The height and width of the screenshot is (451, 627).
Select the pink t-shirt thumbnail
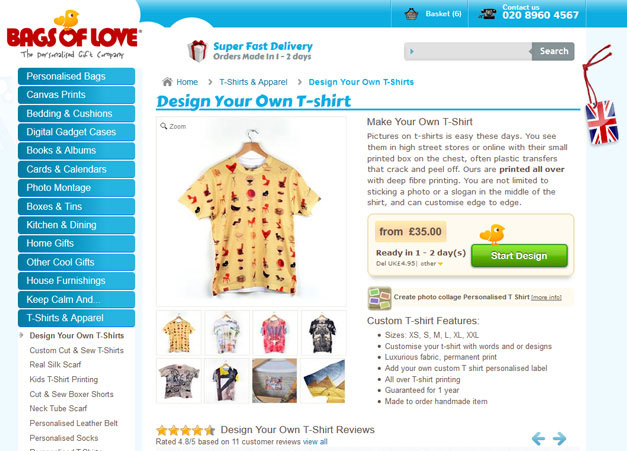(x=275, y=333)
